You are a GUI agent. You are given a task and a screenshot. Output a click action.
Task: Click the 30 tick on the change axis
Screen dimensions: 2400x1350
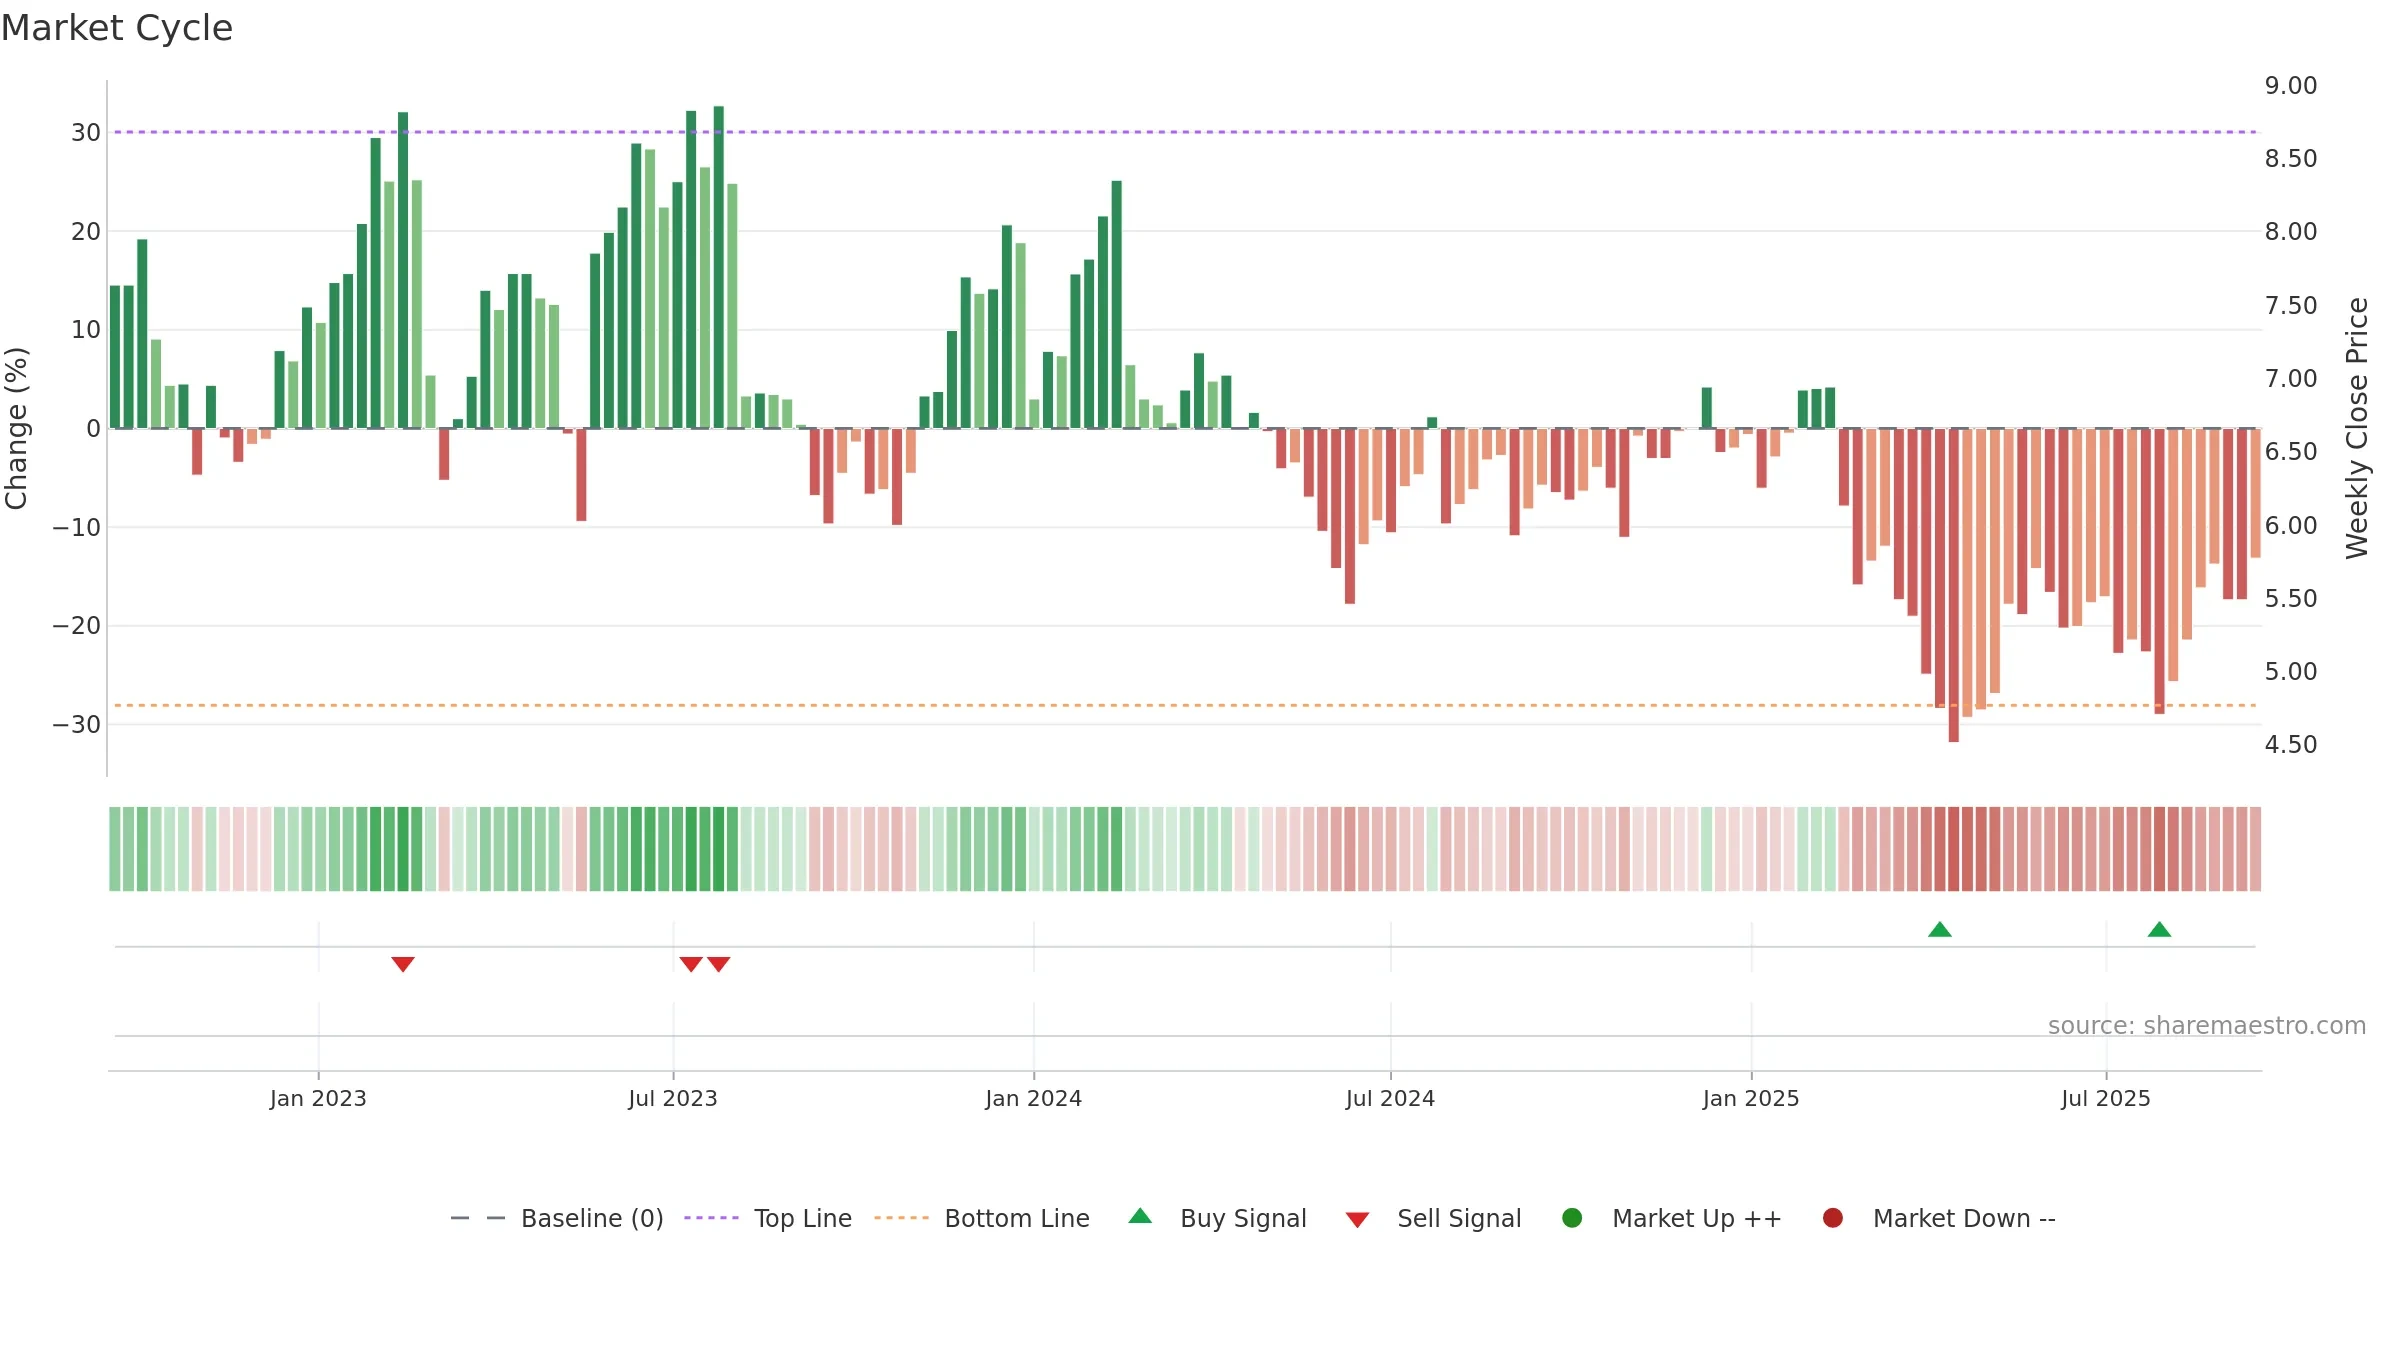coord(86,132)
